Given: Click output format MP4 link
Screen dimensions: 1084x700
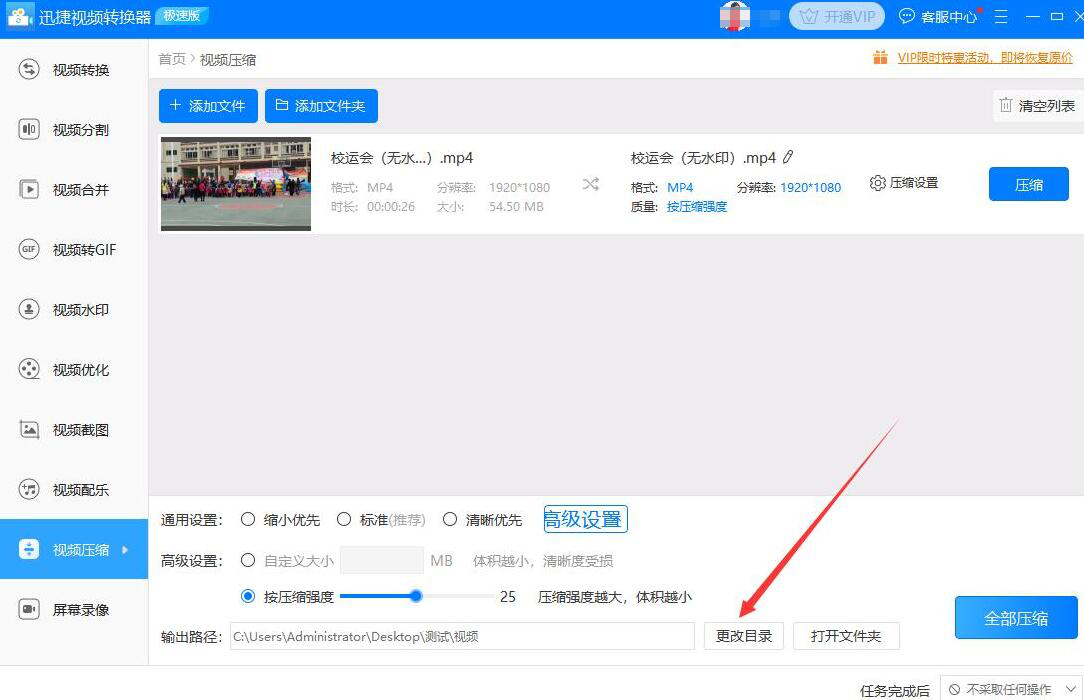Looking at the screenshot, I should 680,187.
